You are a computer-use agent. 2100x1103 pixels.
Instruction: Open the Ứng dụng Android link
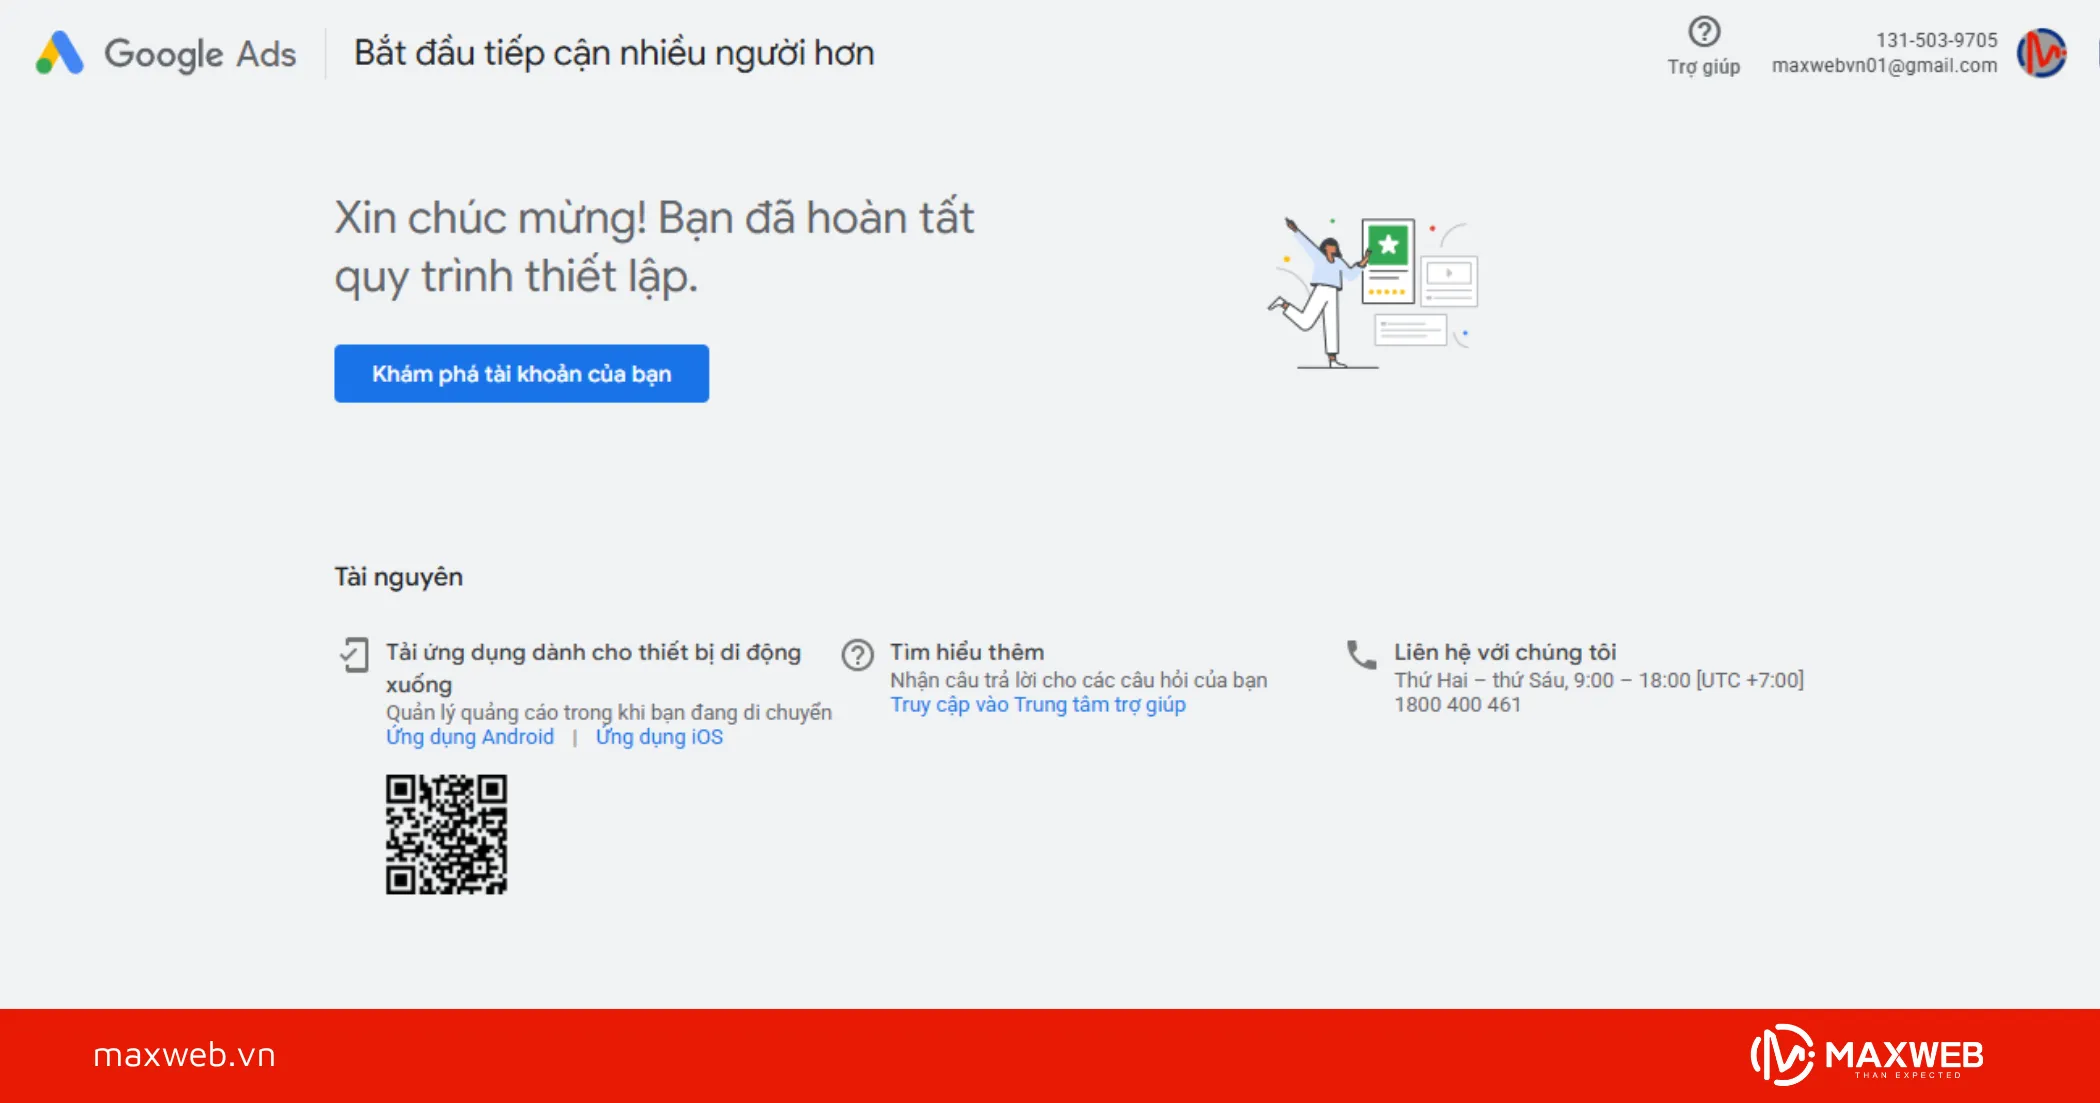tap(470, 737)
